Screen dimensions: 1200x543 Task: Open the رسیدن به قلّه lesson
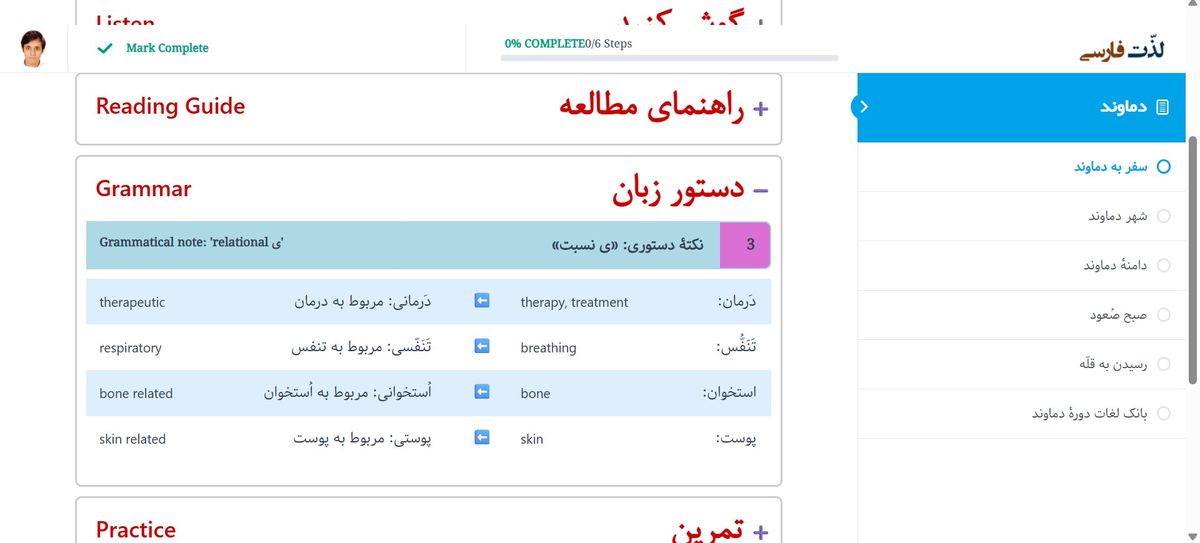point(1111,364)
